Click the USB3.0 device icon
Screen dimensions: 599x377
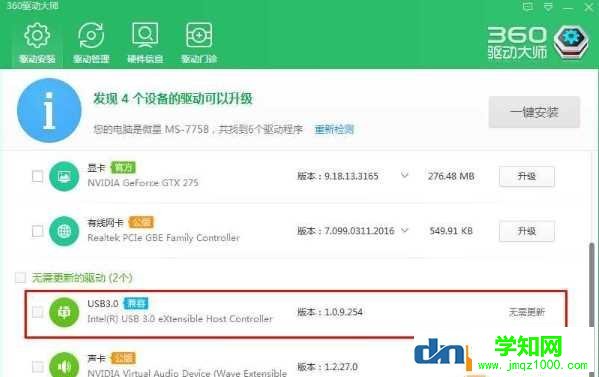tap(64, 312)
